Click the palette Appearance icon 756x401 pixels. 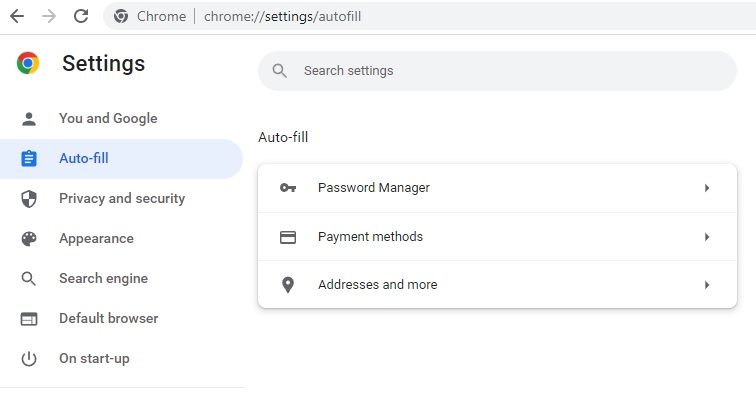(x=29, y=238)
